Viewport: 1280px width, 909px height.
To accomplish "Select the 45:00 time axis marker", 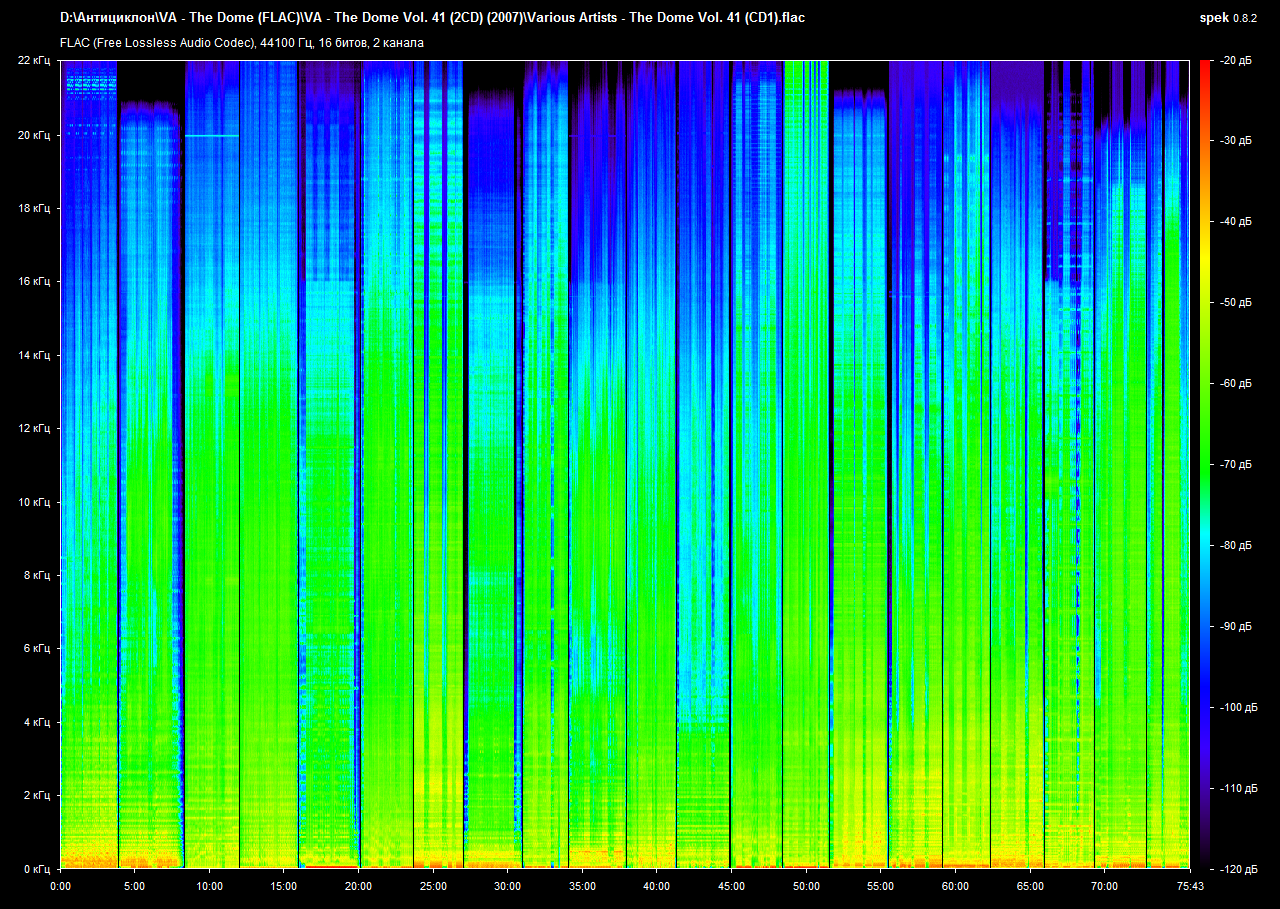I will point(731,886).
